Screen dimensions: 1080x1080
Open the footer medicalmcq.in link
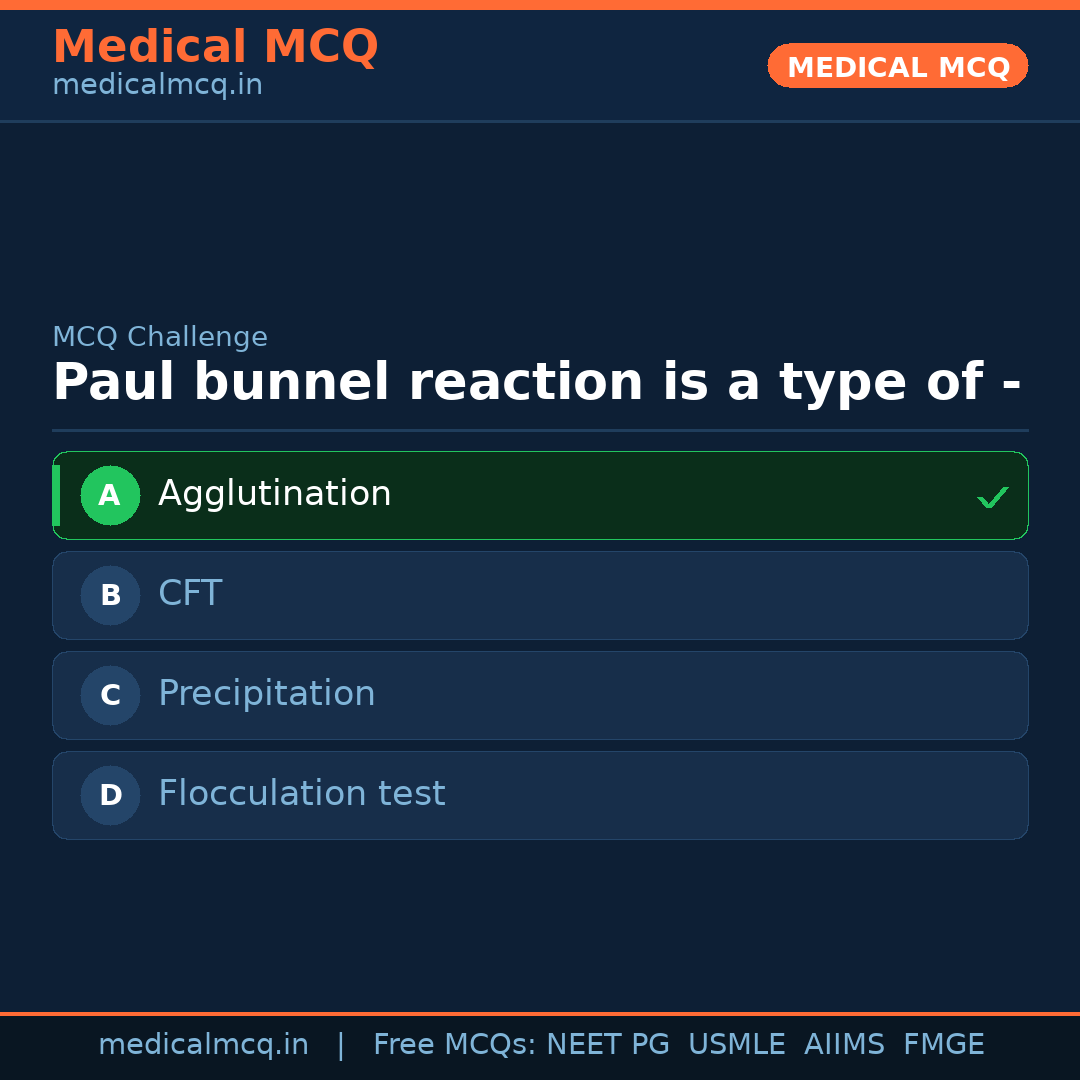tap(203, 1045)
